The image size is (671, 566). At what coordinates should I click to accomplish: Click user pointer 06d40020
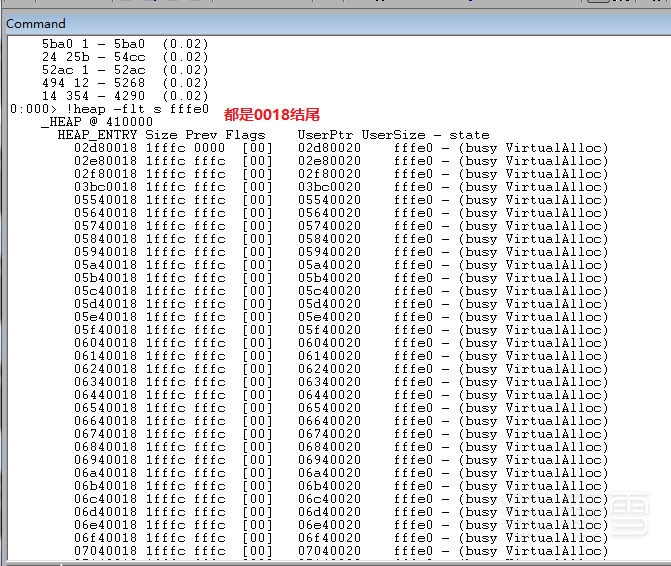[330, 512]
